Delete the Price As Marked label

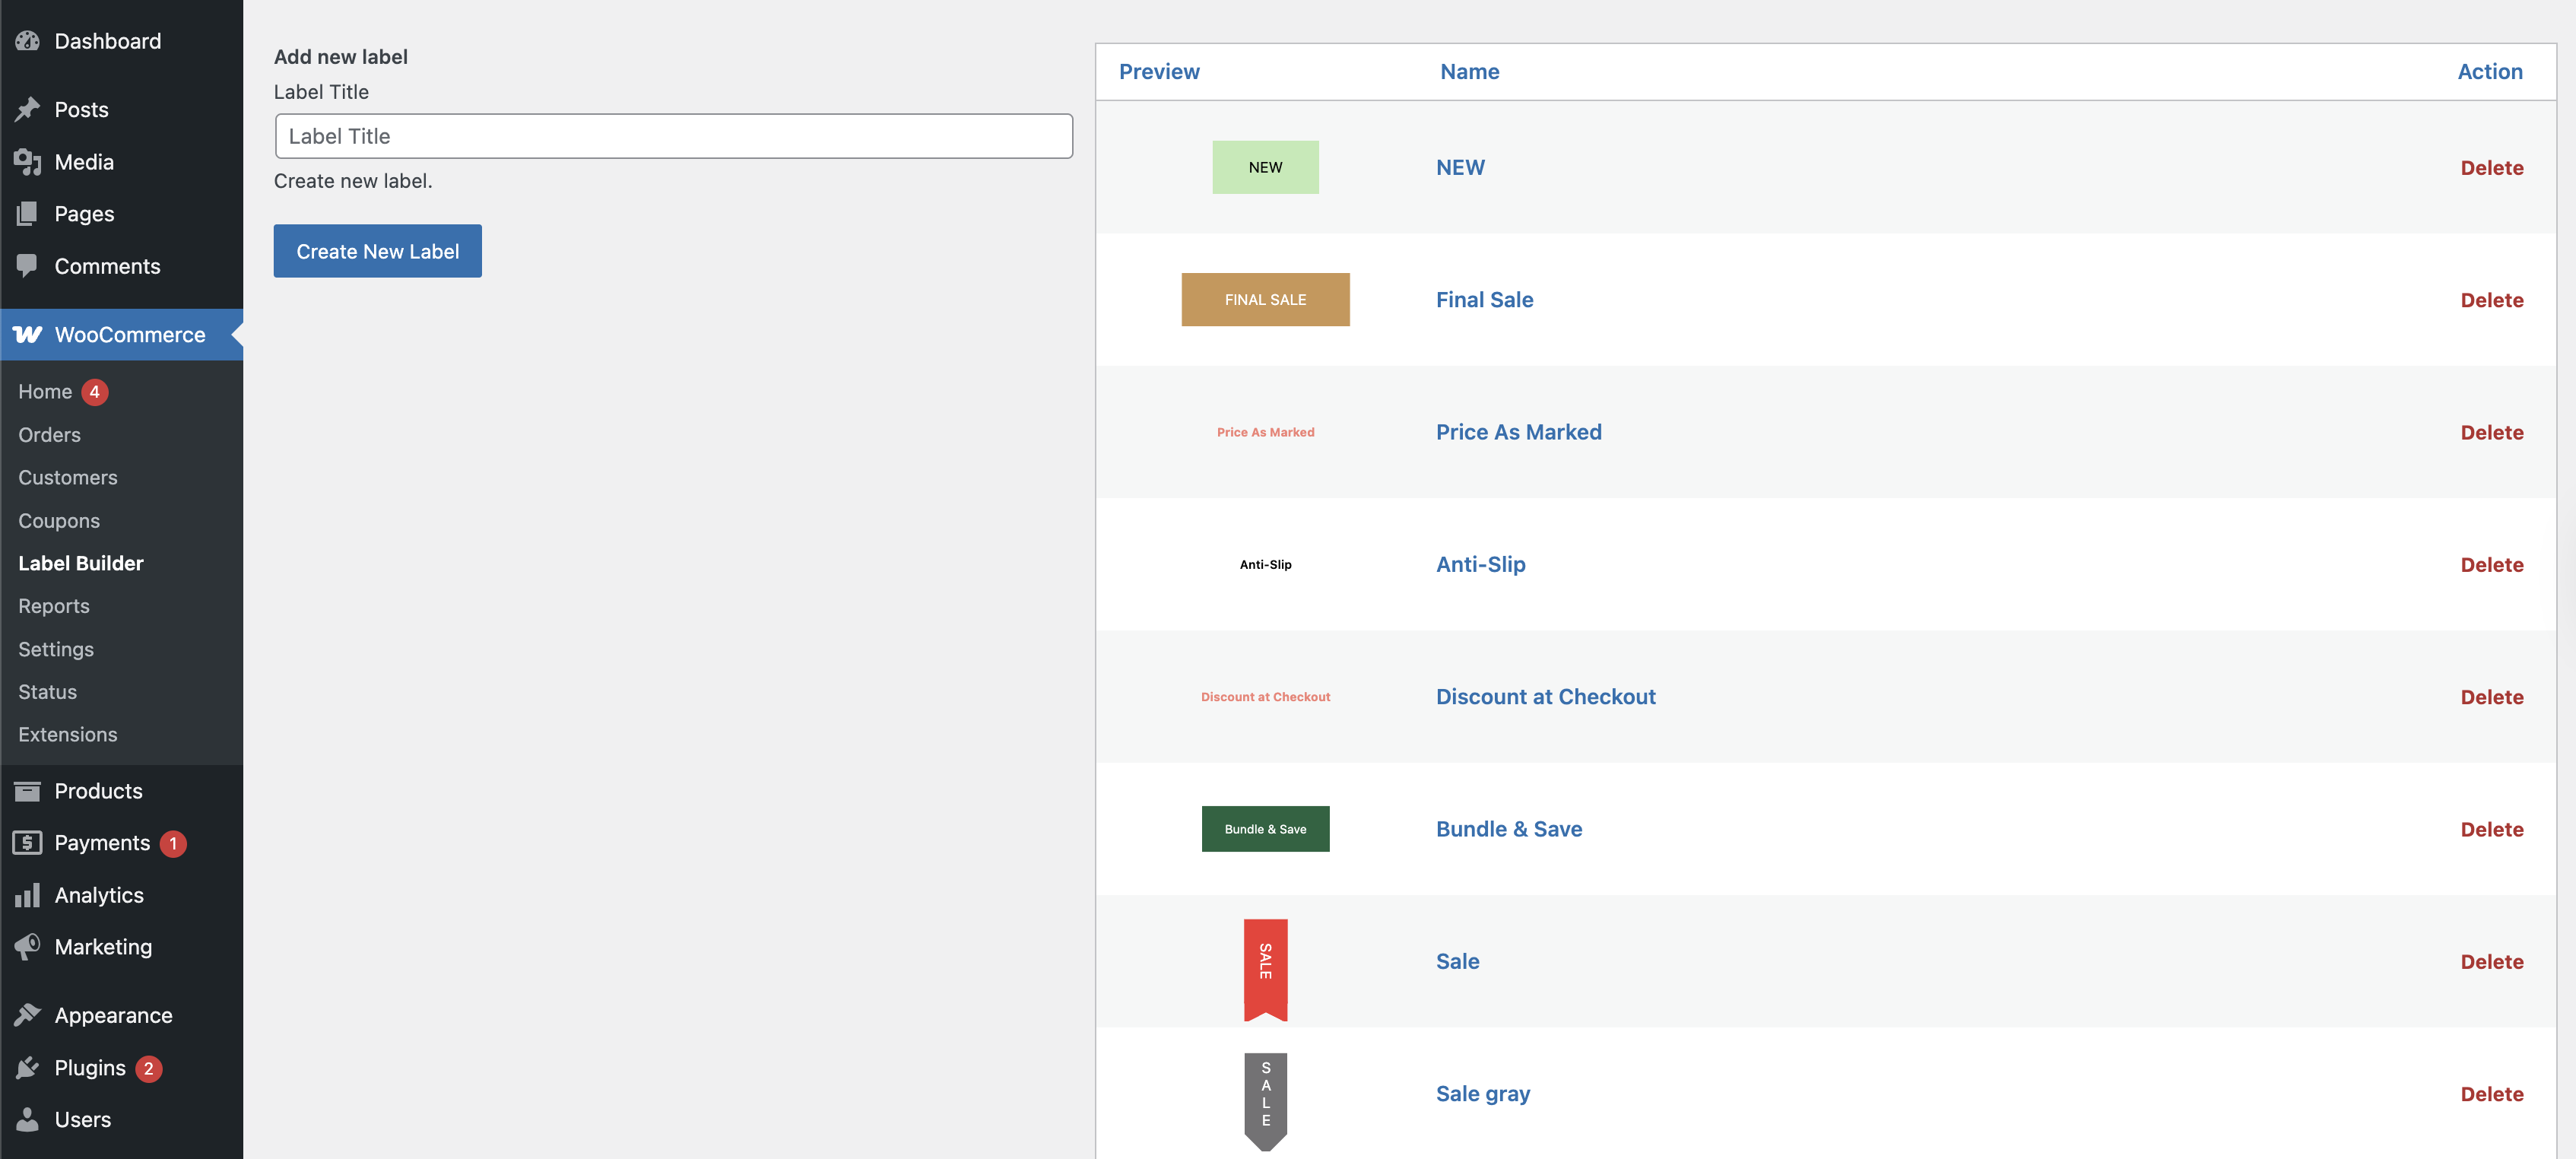[x=2491, y=432]
